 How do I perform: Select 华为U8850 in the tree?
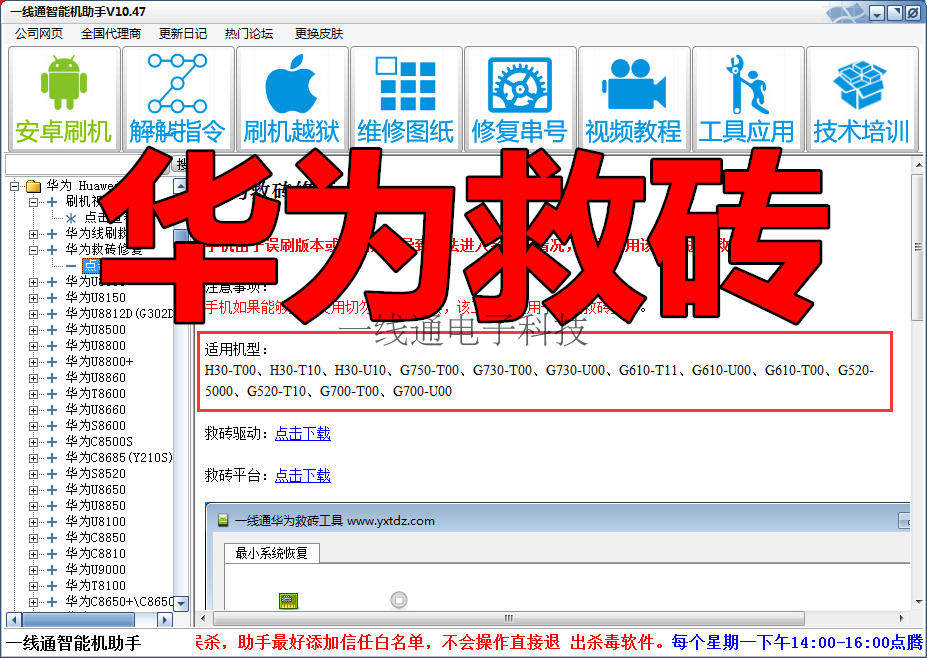95,505
